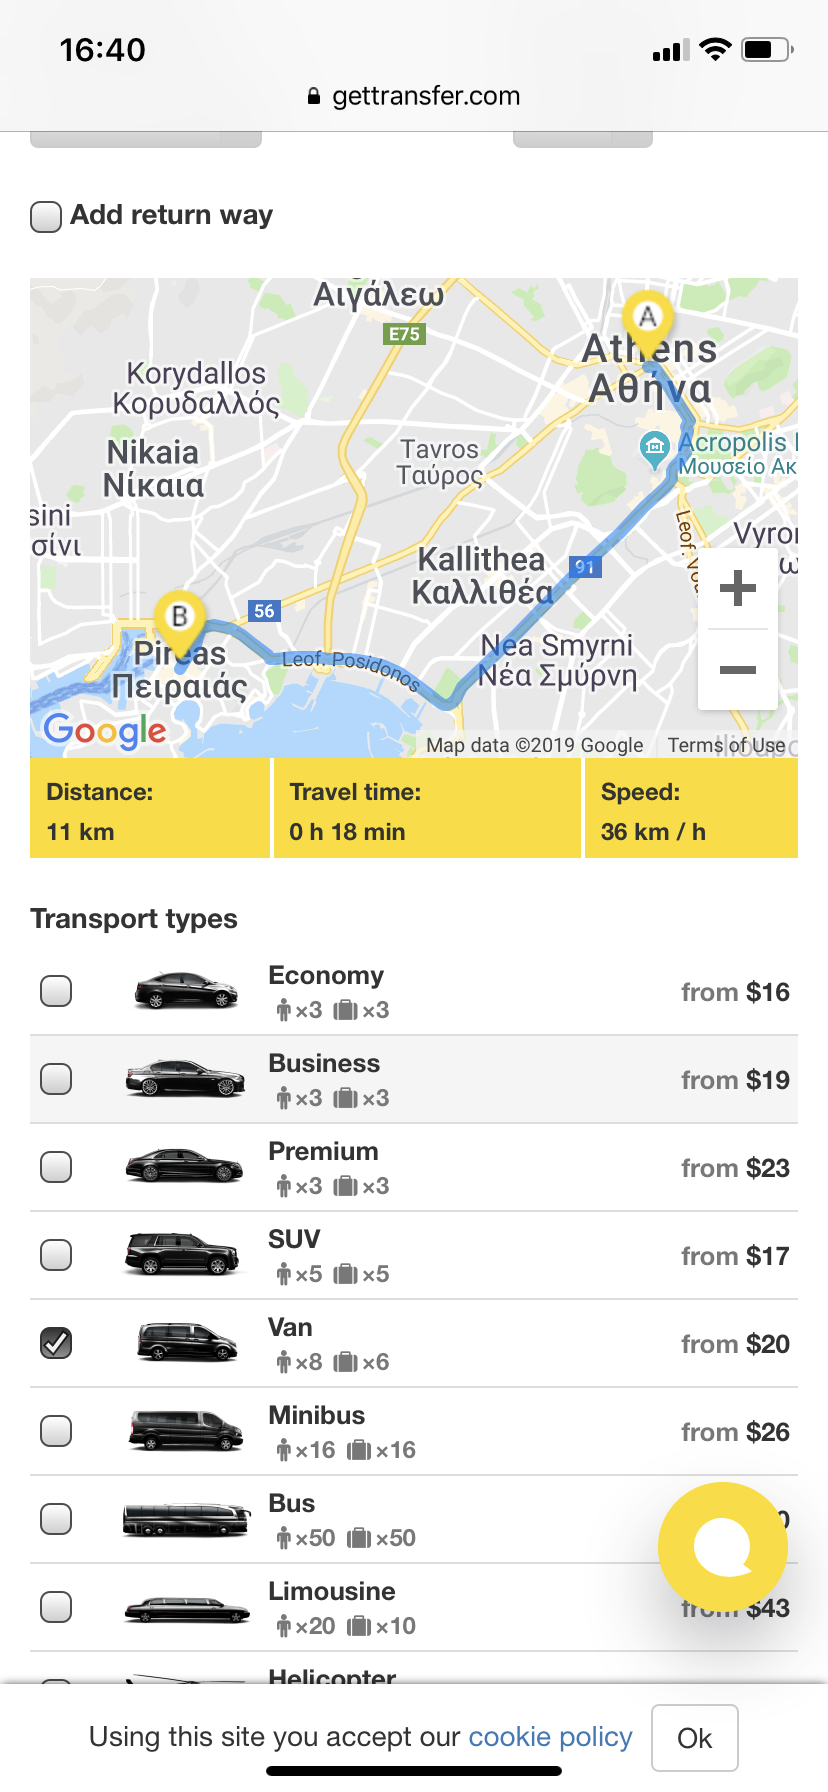828x1792 pixels.
Task: Check the Minibus transport option
Action: [x=56, y=1431]
